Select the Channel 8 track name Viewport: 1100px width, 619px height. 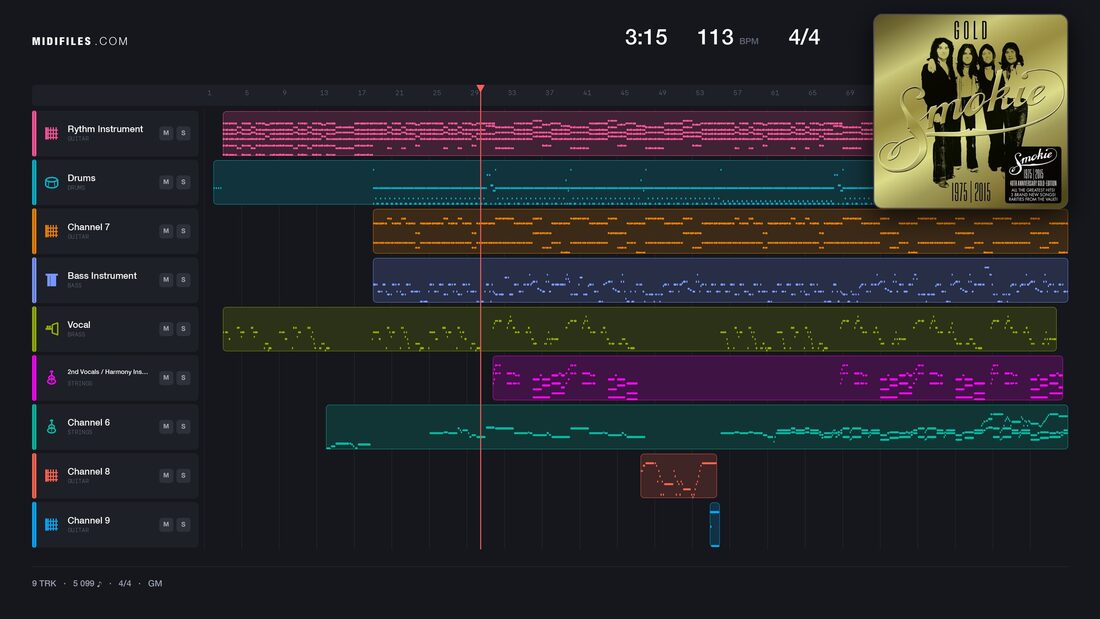pos(88,472)
